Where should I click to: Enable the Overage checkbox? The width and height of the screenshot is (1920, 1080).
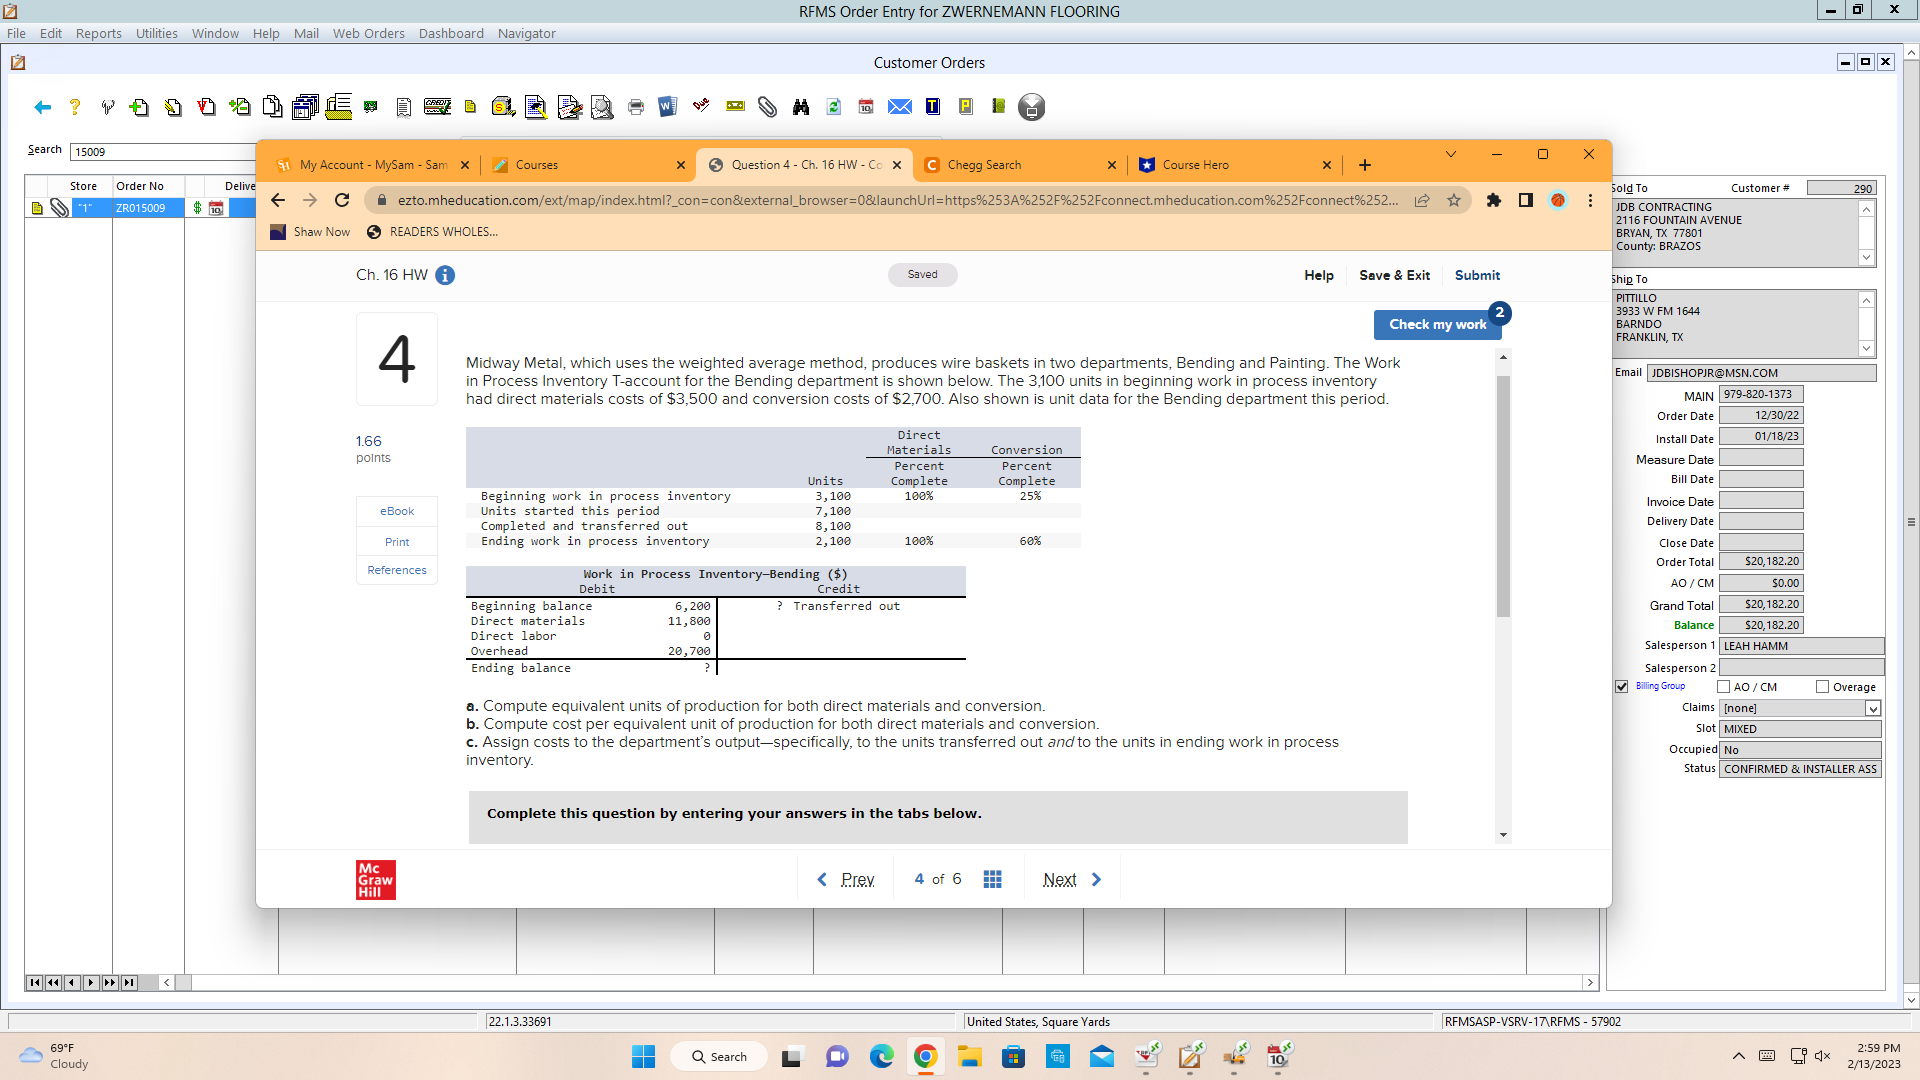point(1822,687)
